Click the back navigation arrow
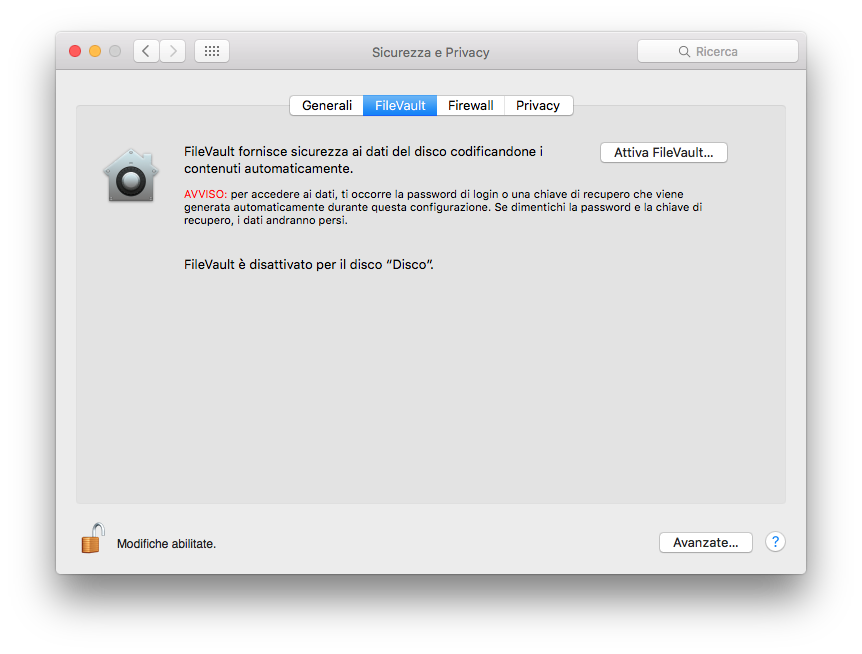Screen dimensions: 862x654 [146, 52]
